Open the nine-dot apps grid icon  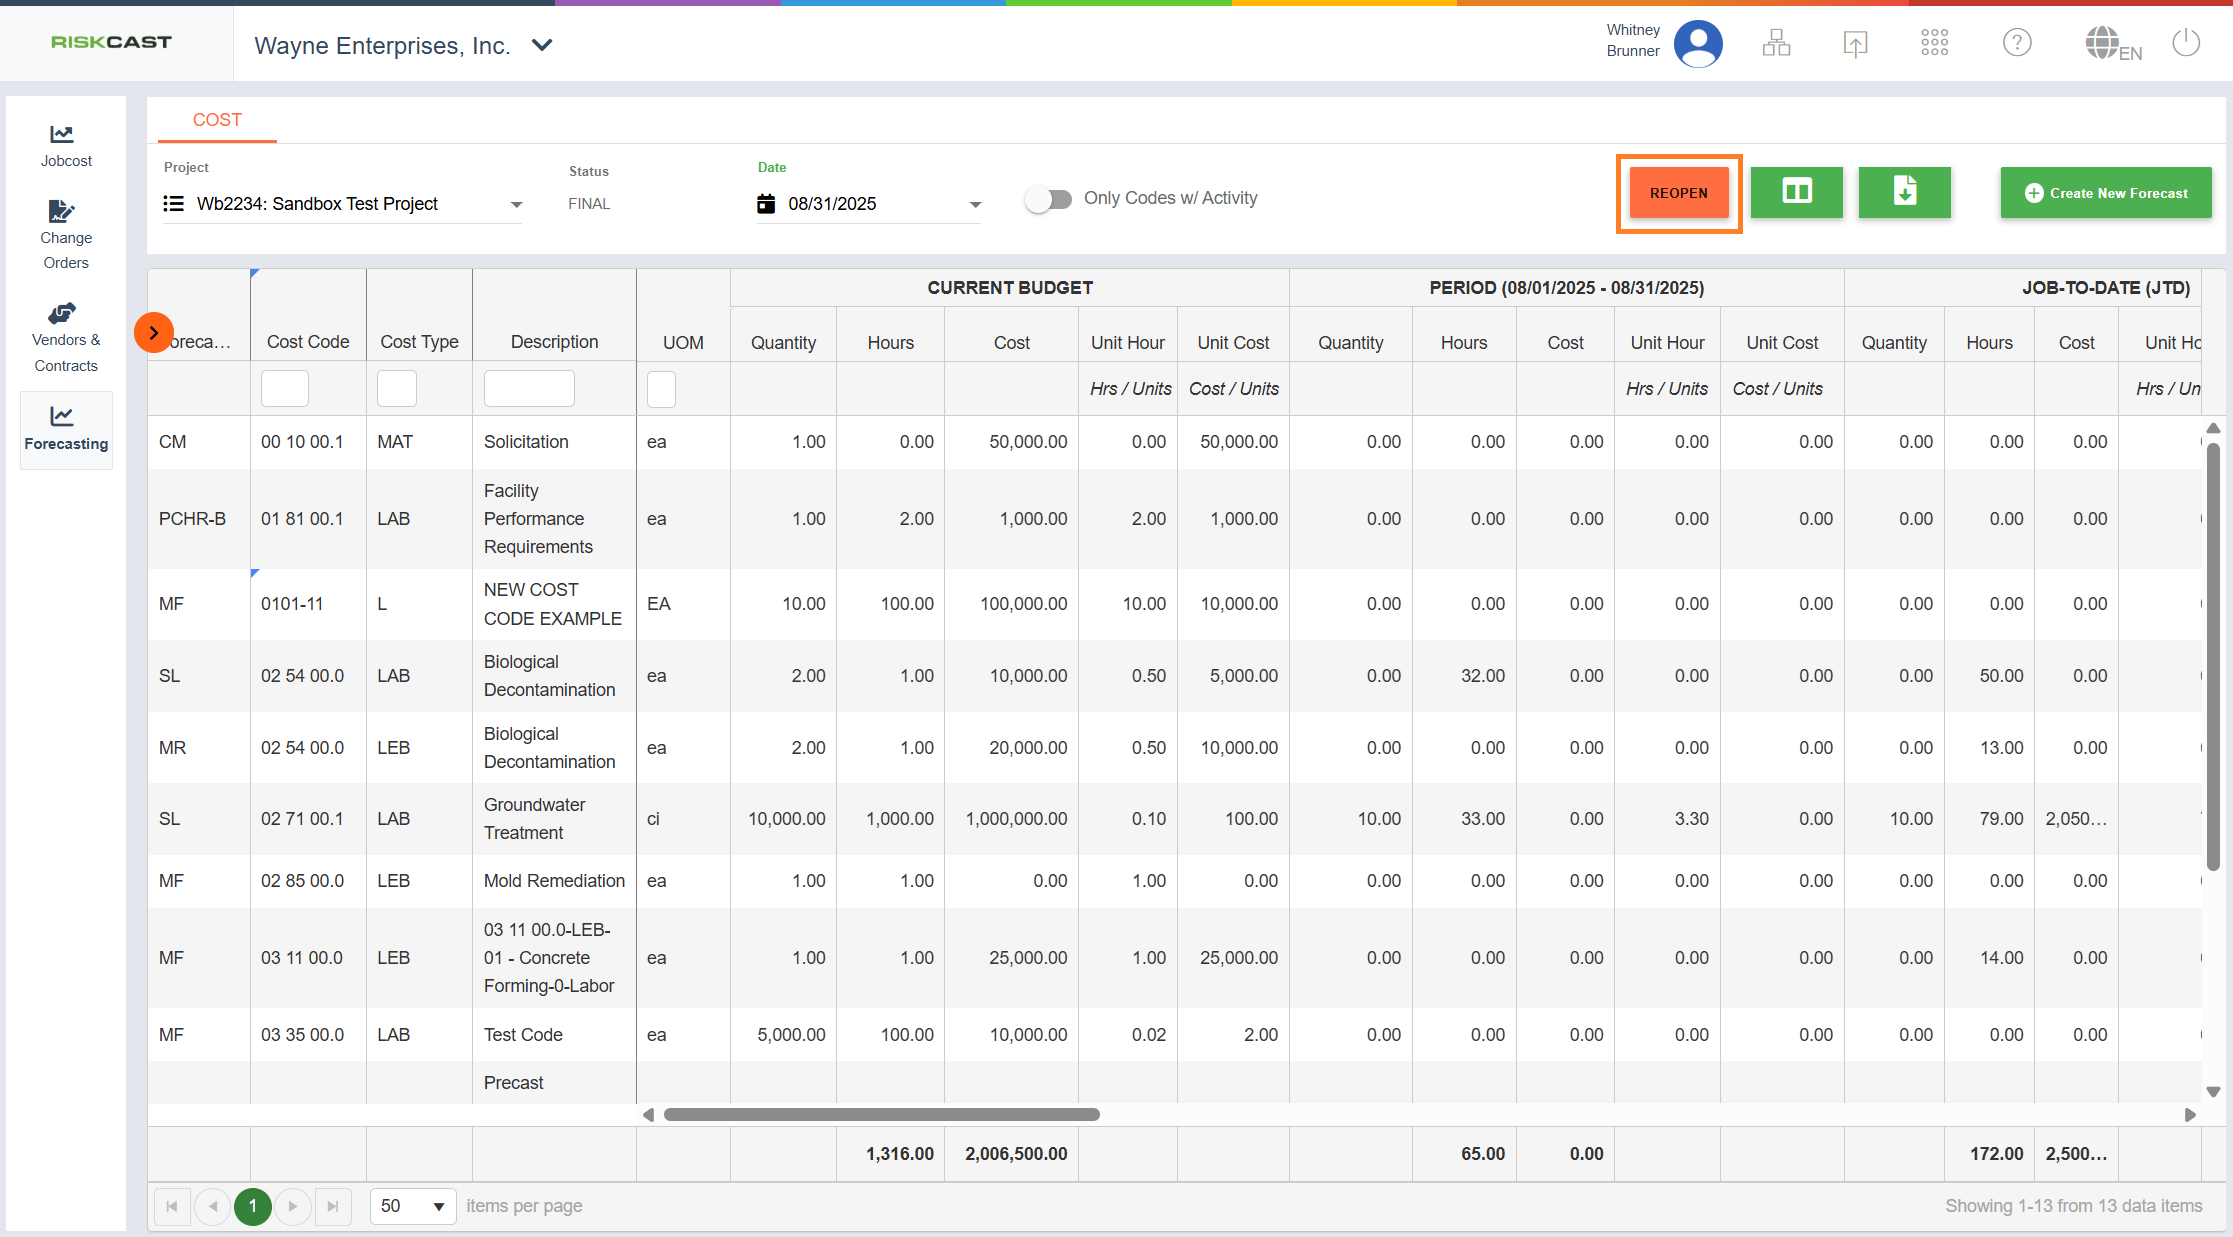1934,43
